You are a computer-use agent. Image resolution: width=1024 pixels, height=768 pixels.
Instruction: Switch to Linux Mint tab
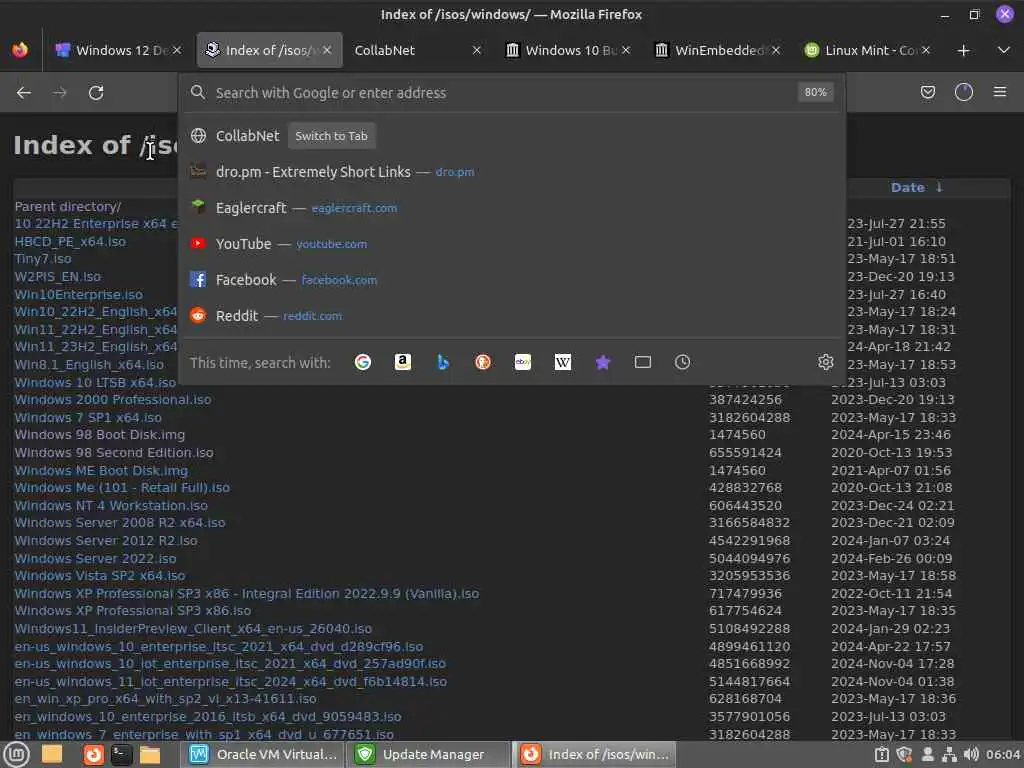(867, 50)
